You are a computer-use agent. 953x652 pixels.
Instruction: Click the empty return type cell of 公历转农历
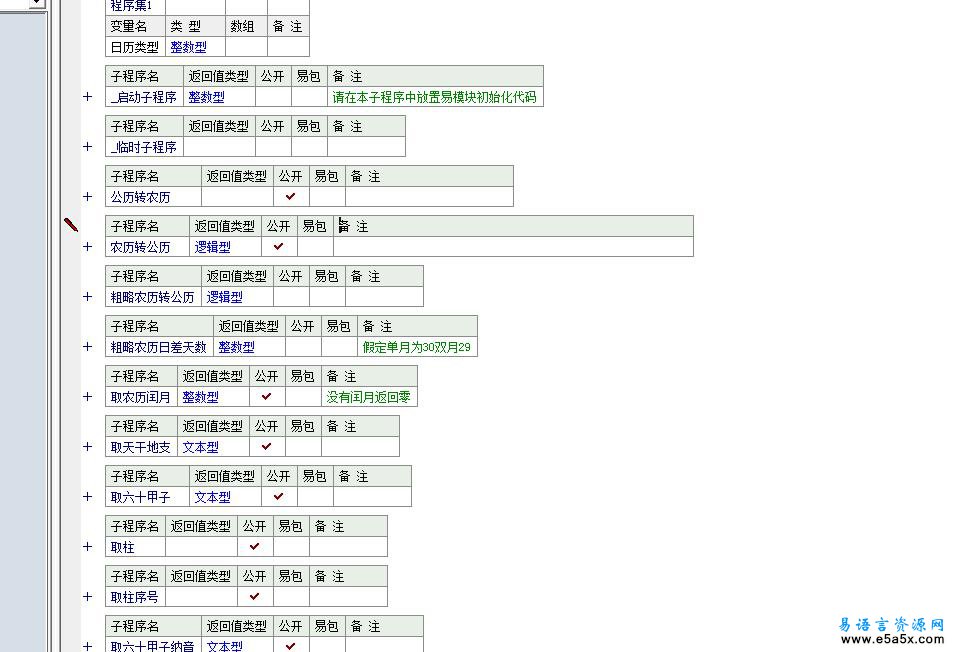tap(238, 197)
